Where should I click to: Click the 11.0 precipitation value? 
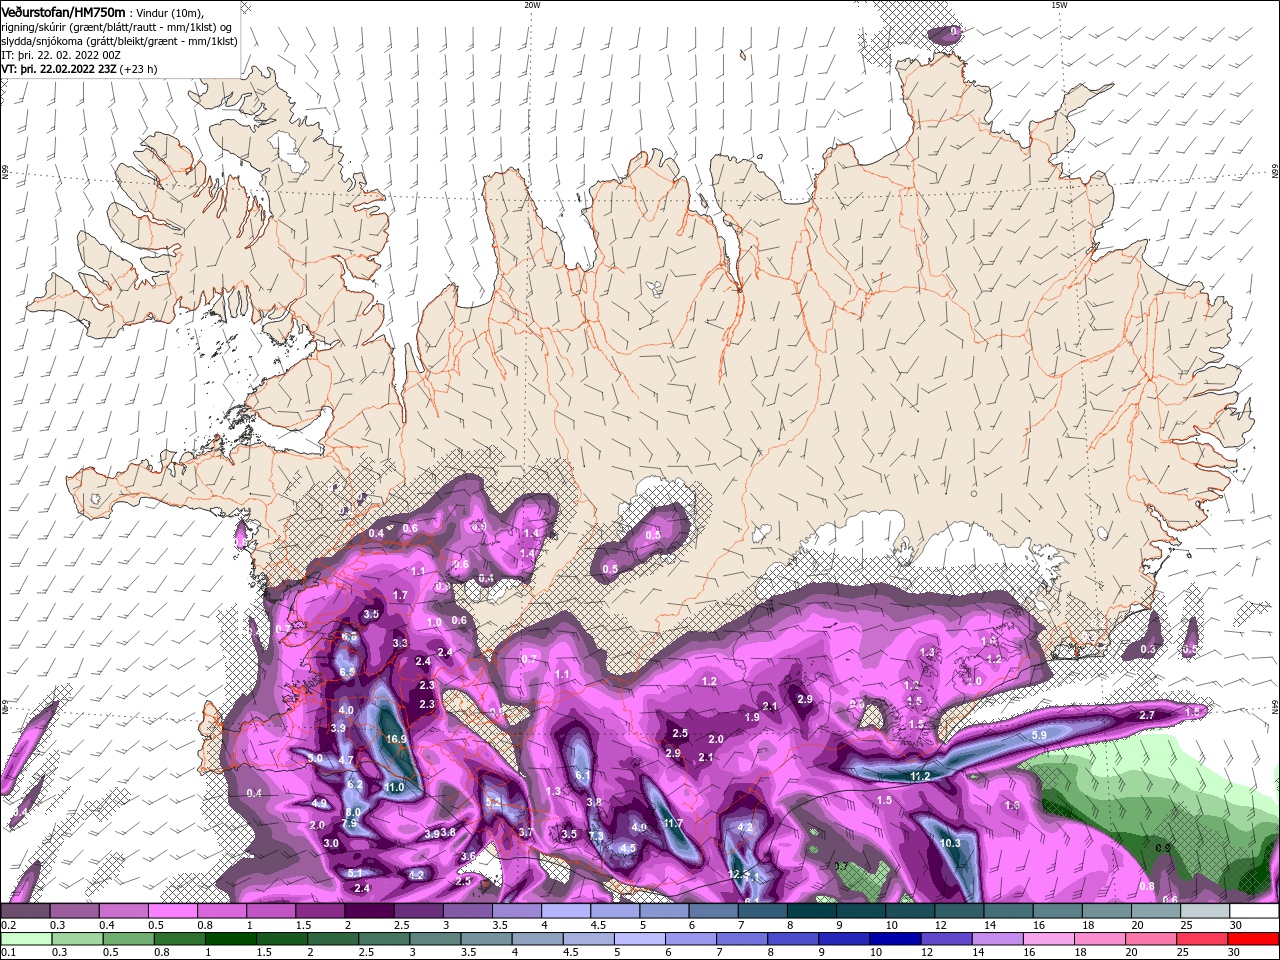click(x=394, y=787)
